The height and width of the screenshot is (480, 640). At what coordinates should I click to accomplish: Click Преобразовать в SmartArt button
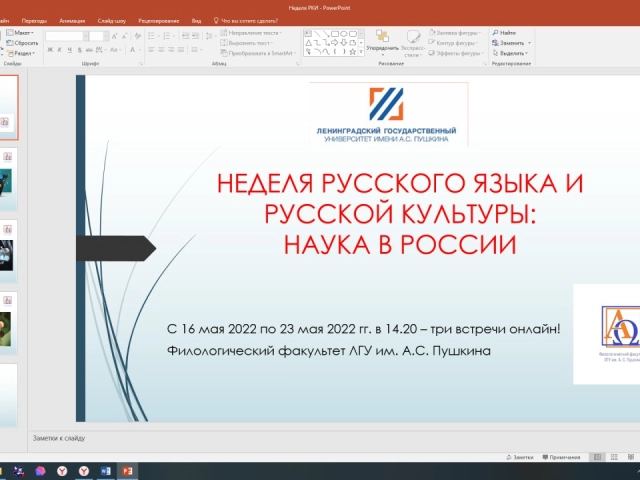coord(258,53)
